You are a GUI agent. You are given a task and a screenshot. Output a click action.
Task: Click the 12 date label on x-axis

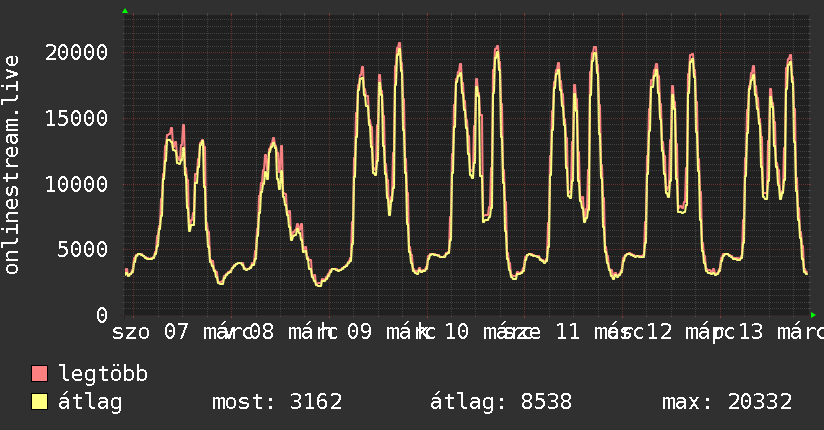click(x=660, y=332)
